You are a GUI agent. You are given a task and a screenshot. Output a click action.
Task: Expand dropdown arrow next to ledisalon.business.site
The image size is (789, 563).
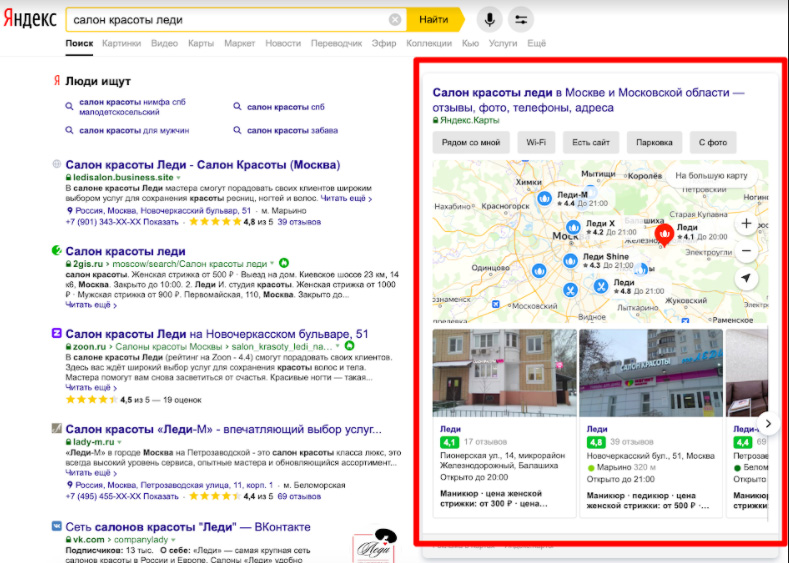178,178
